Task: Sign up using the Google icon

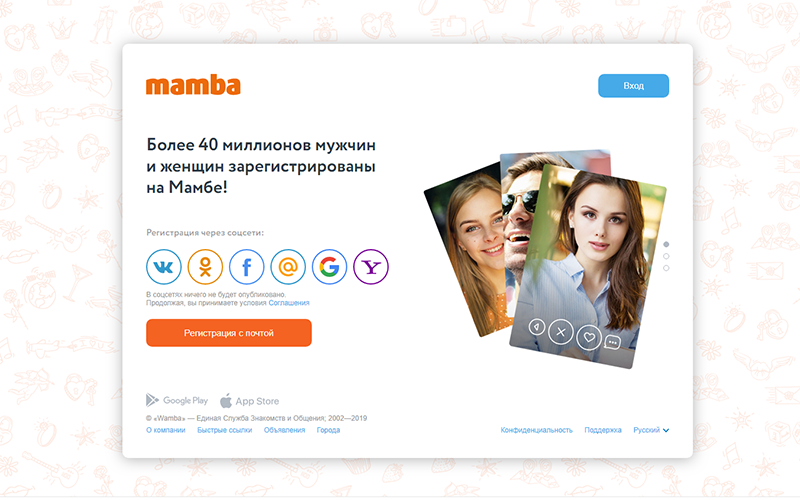Action: point(329,266)
